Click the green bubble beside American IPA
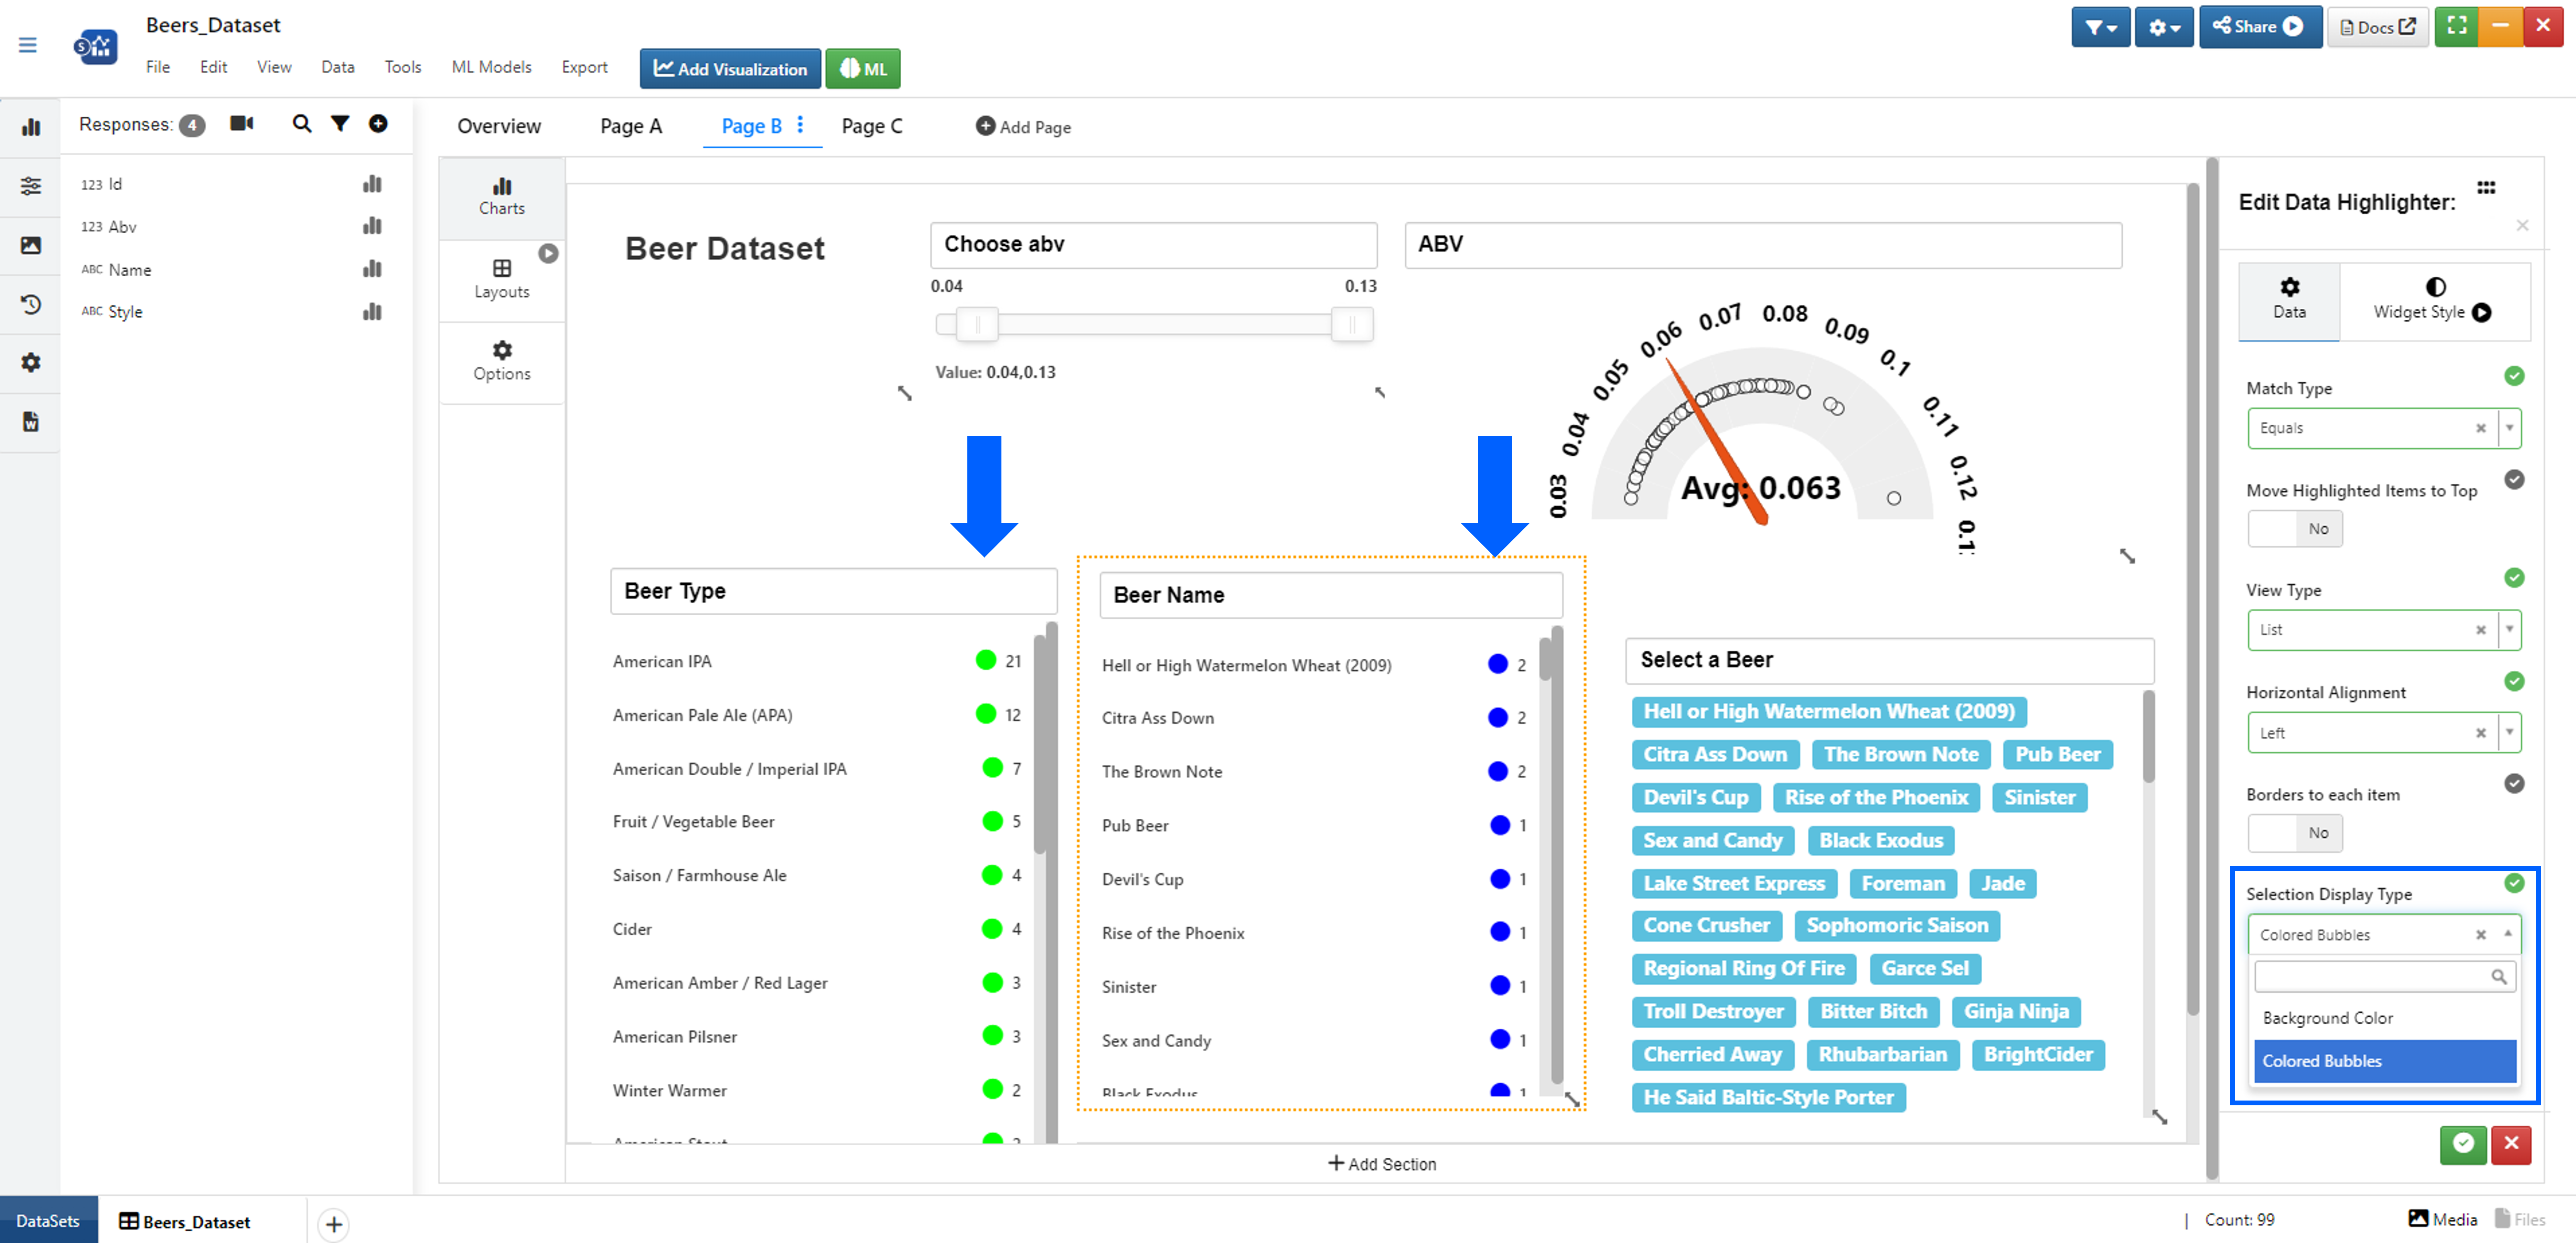The height and width of the screenshot is (1243, 2576). pyautogui.click(x=986, y=660)
